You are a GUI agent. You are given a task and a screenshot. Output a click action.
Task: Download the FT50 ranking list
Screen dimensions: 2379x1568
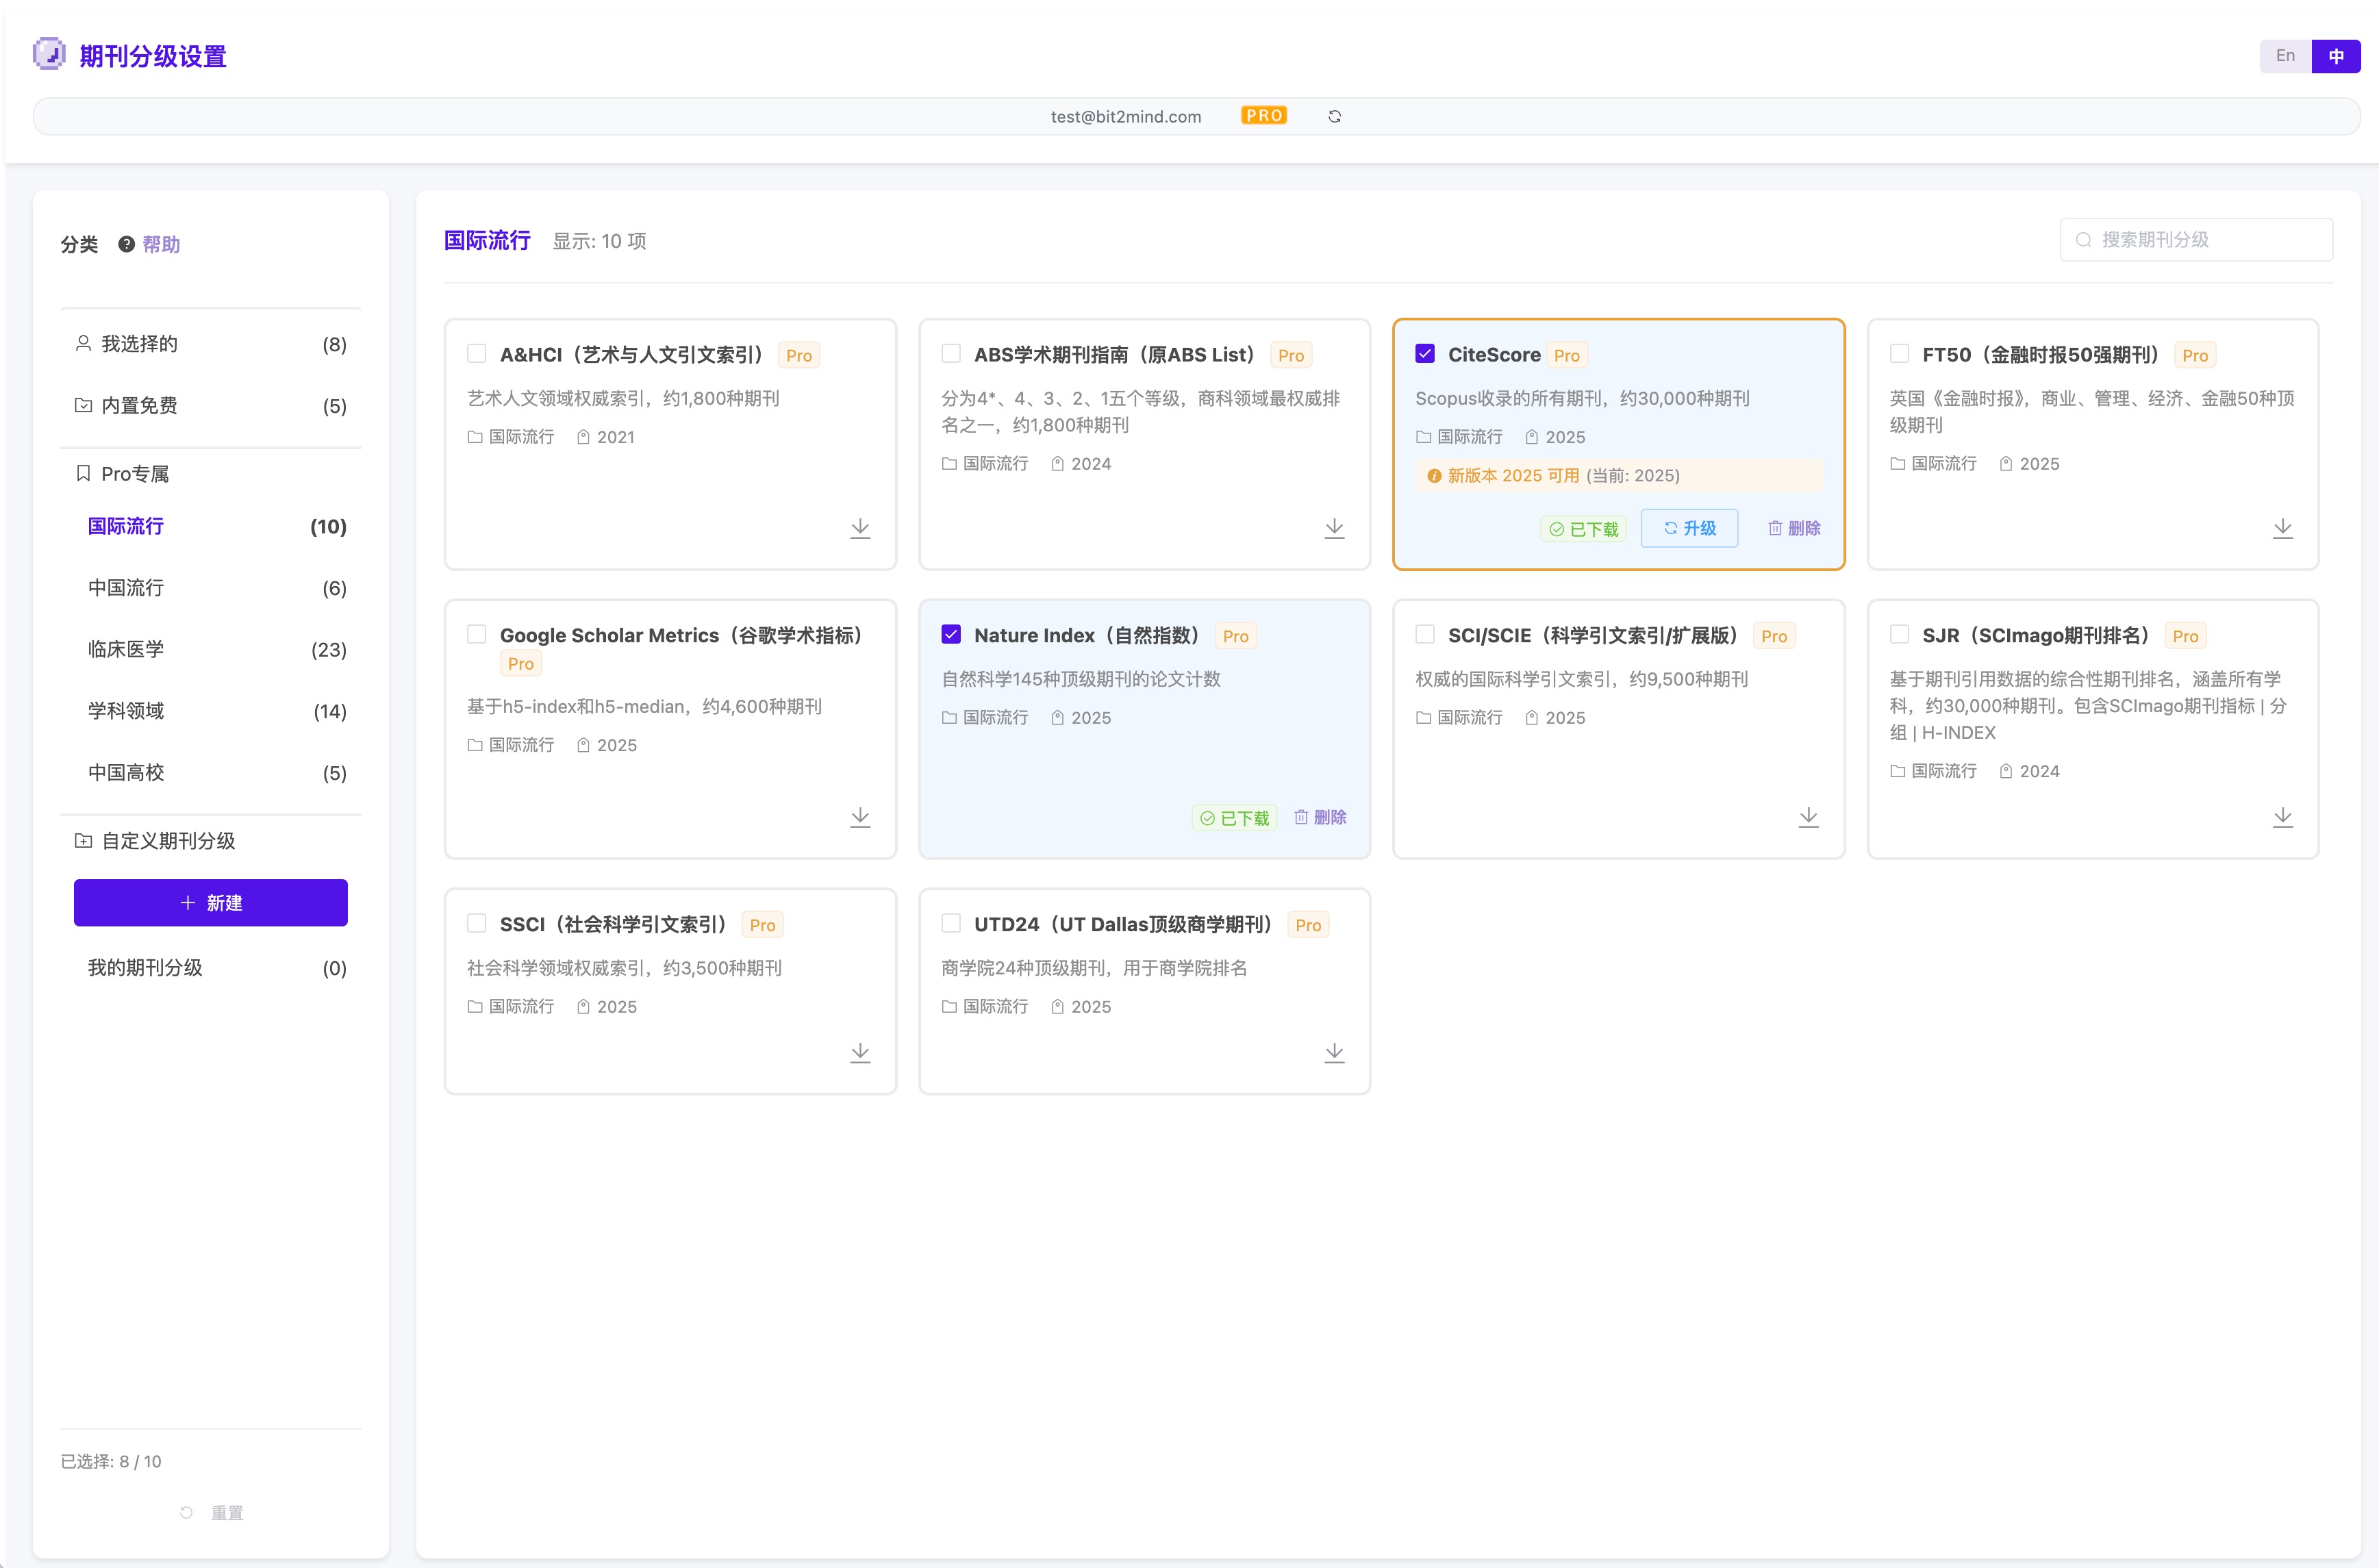[2282, 528]
